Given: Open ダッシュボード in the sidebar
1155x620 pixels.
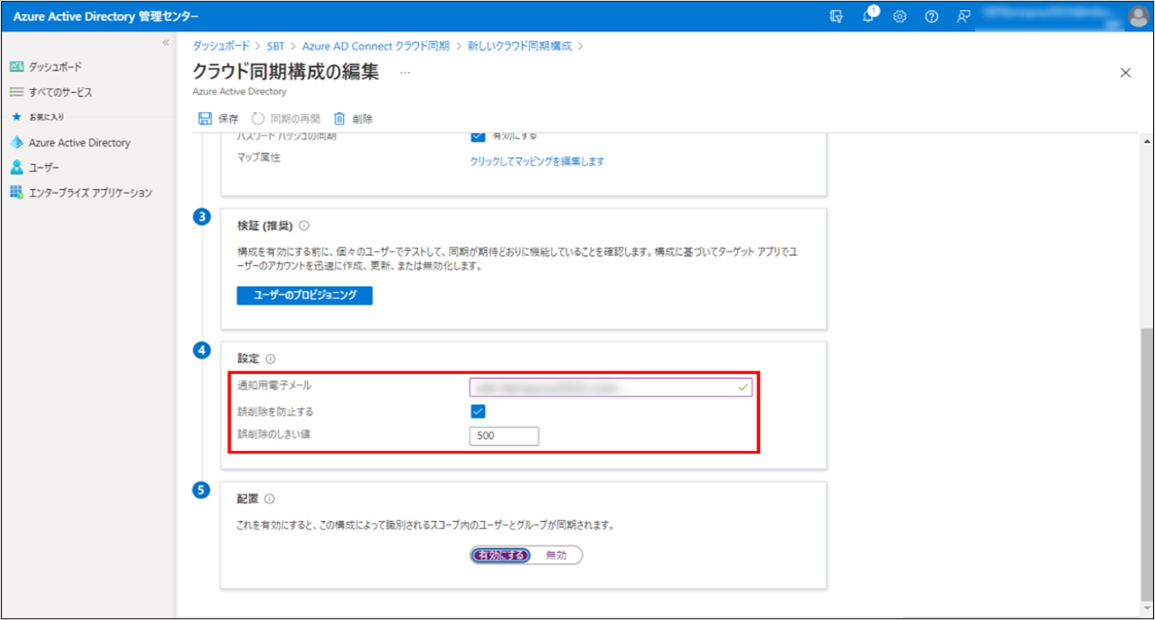Looking at the screenshot, I should click(x=55, y=67).
